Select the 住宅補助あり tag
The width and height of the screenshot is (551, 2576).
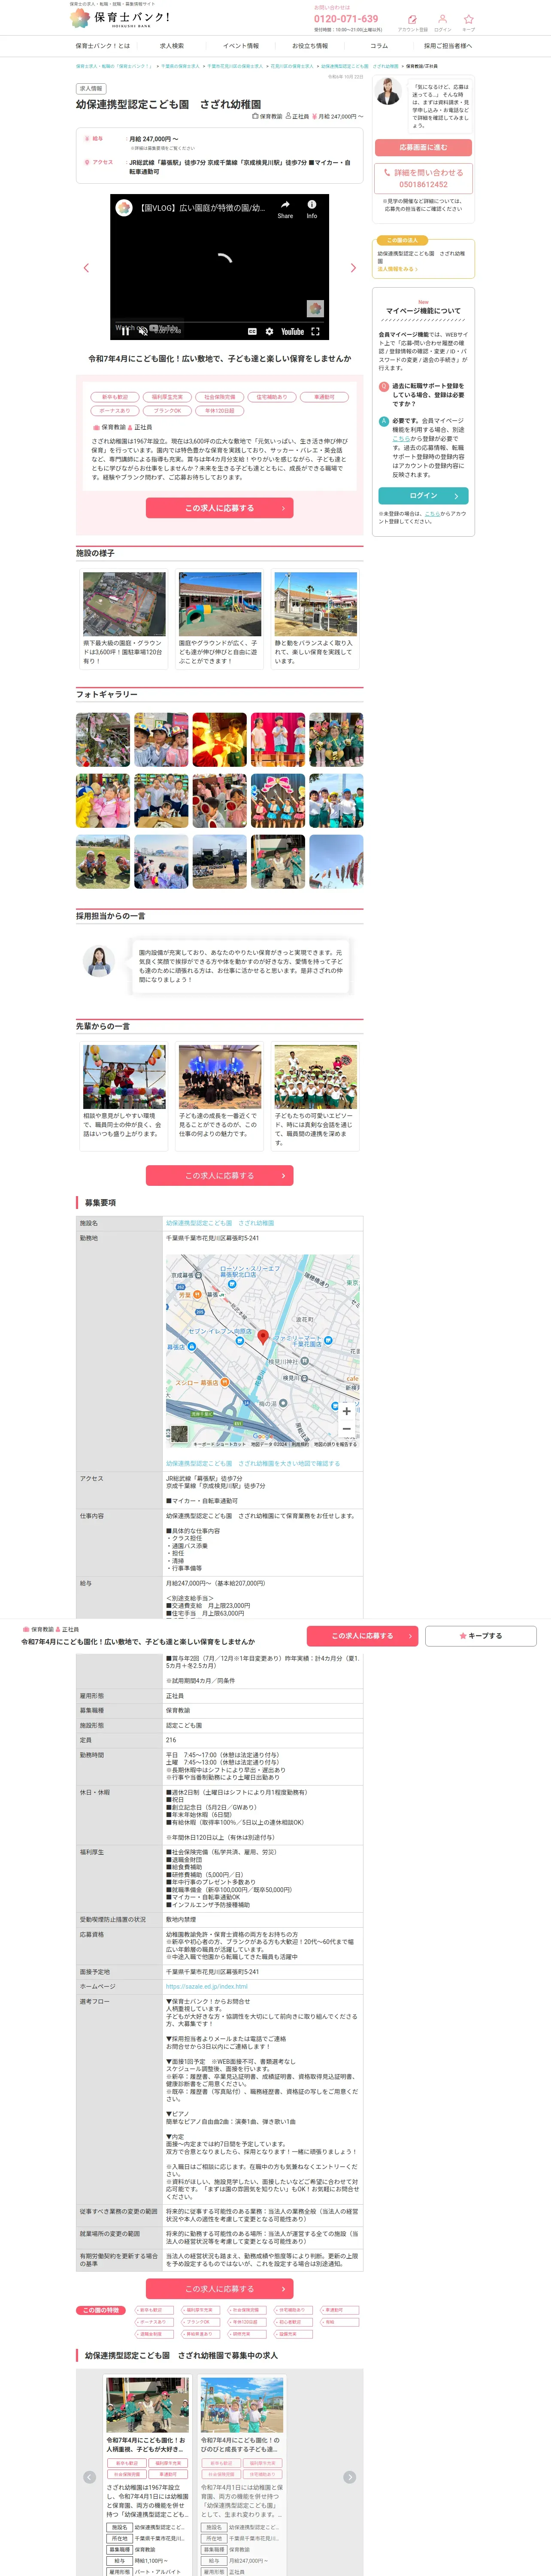click(271, 397)
